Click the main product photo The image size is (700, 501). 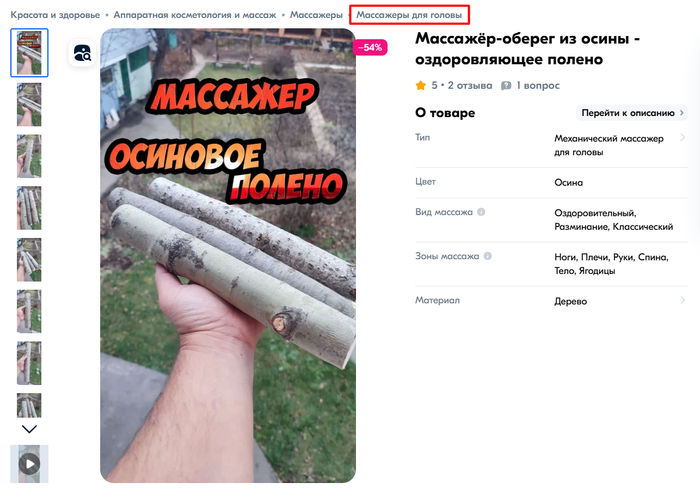[x=228, y=255]
